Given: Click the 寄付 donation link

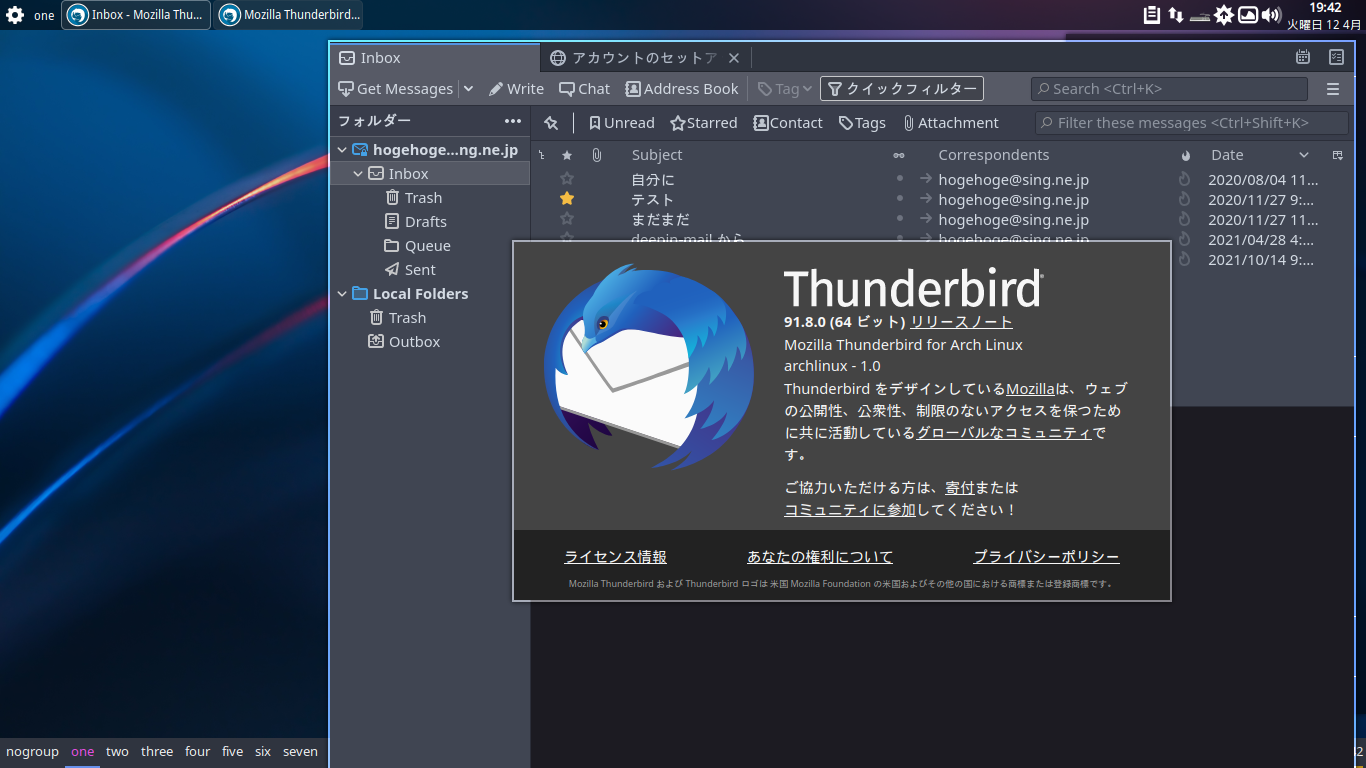Looking at the screenshot, I should click(x=960, y=488).
